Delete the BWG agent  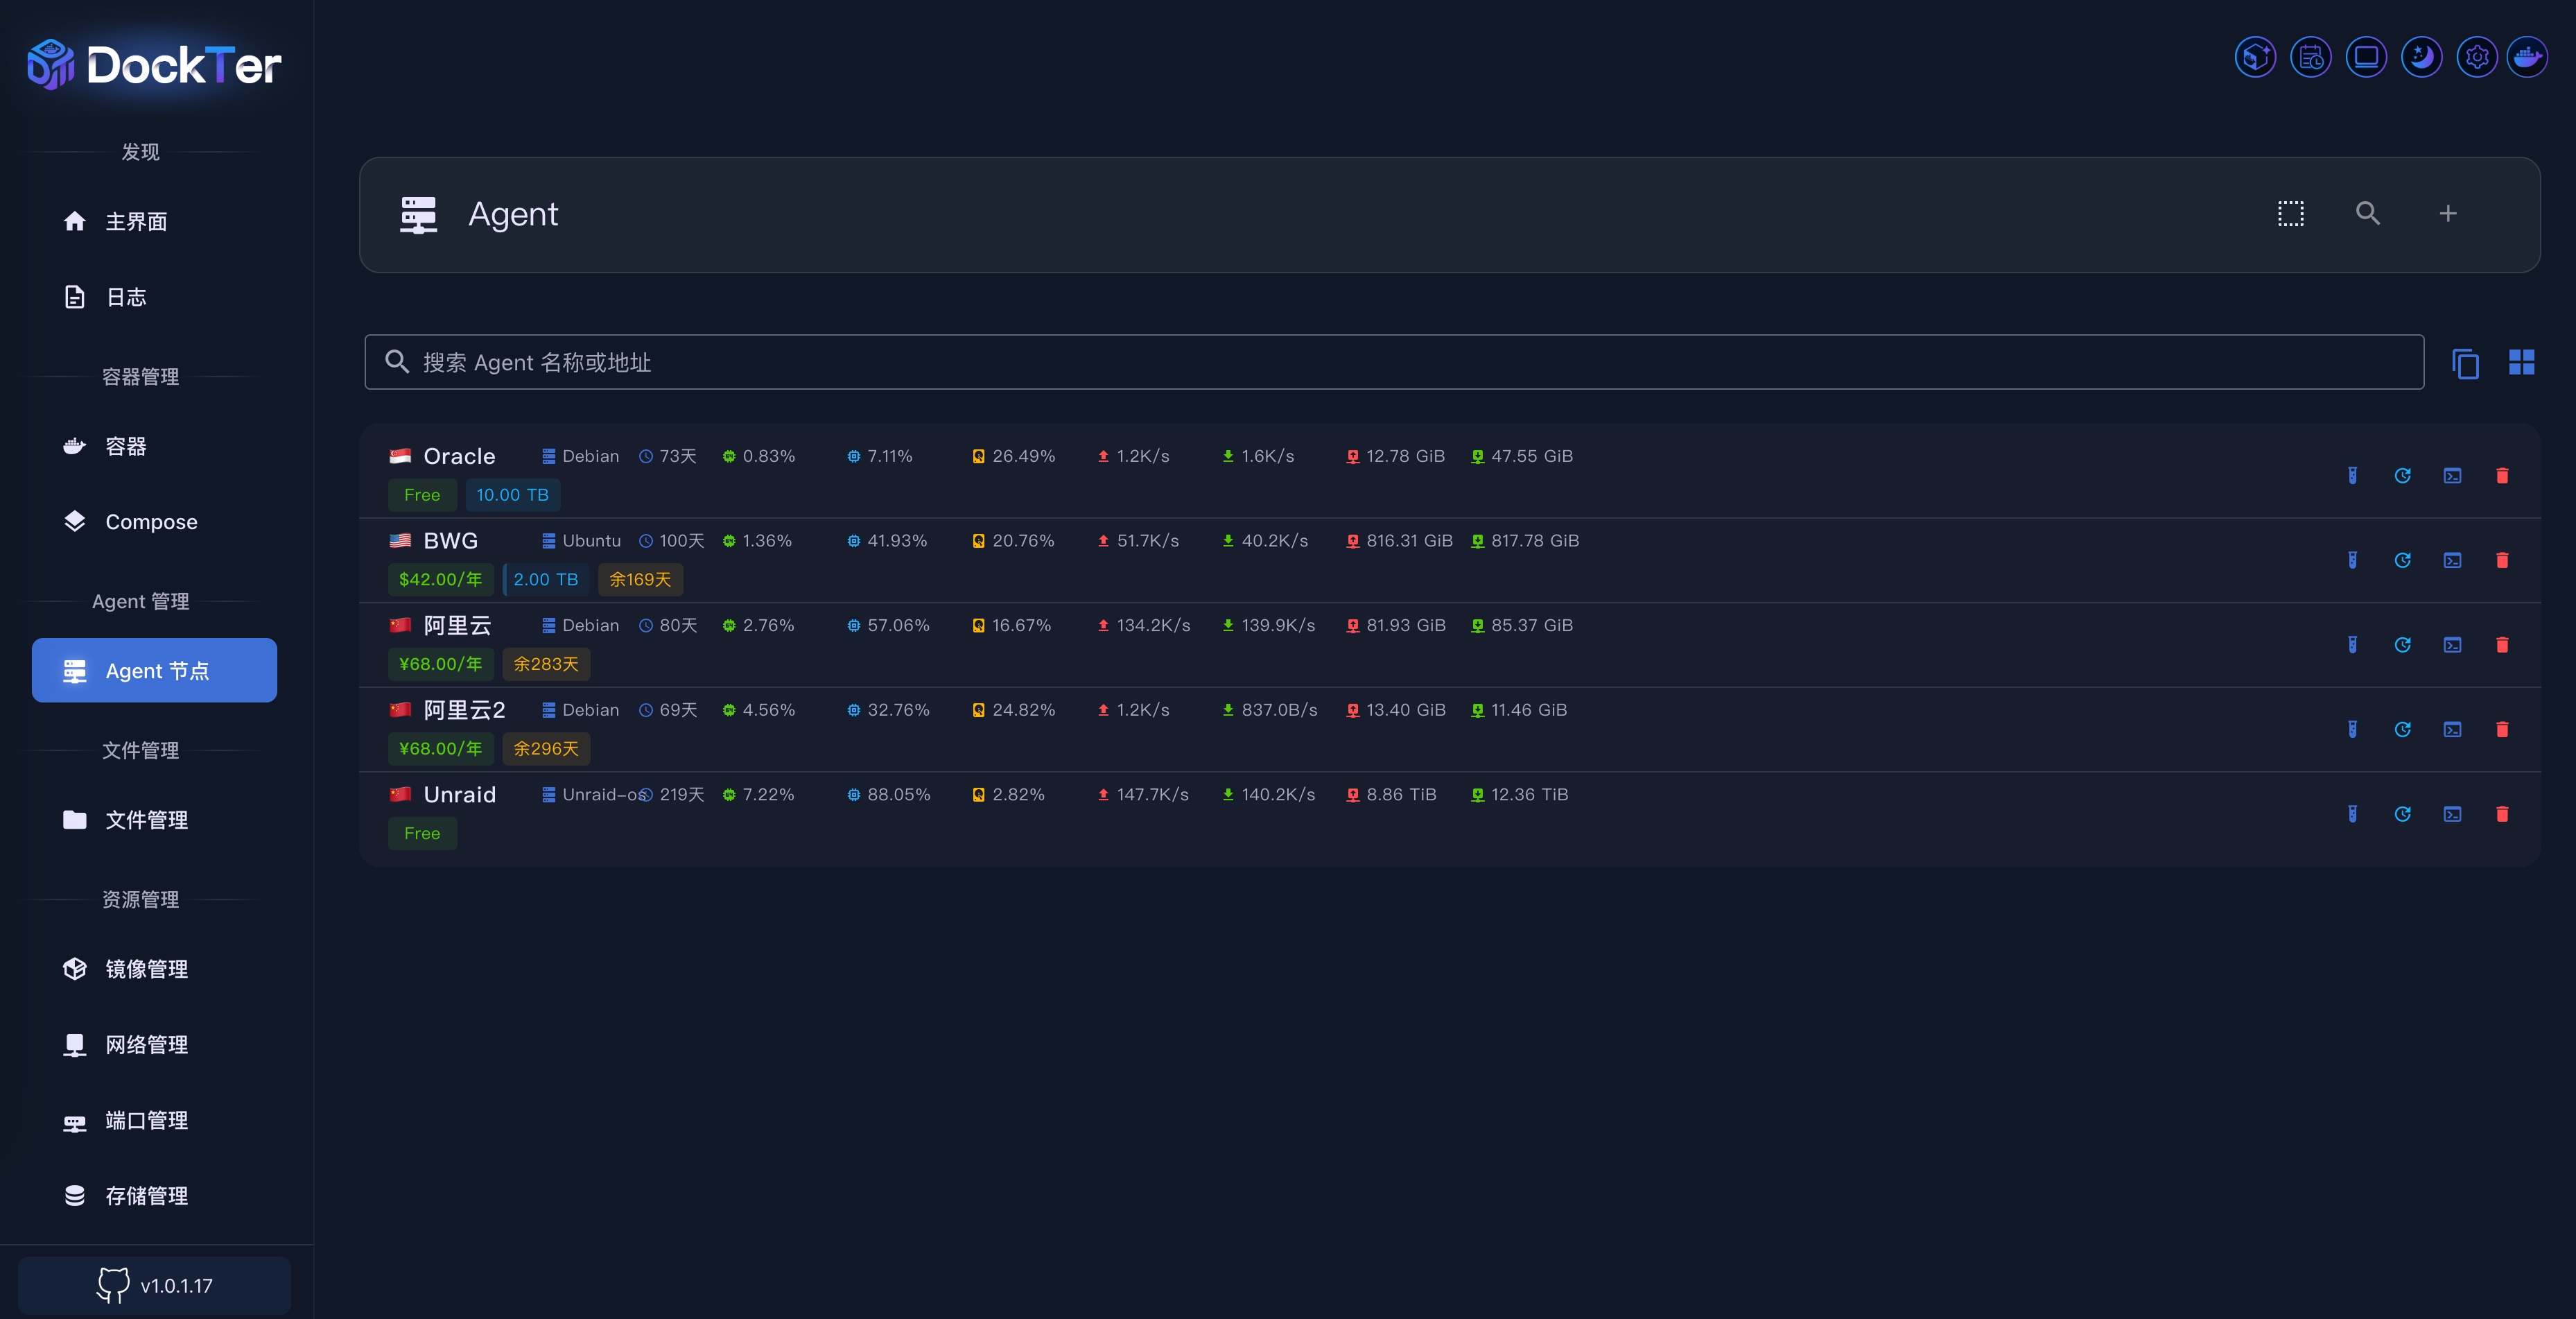pyautogui.click(x=2502, y=560)
